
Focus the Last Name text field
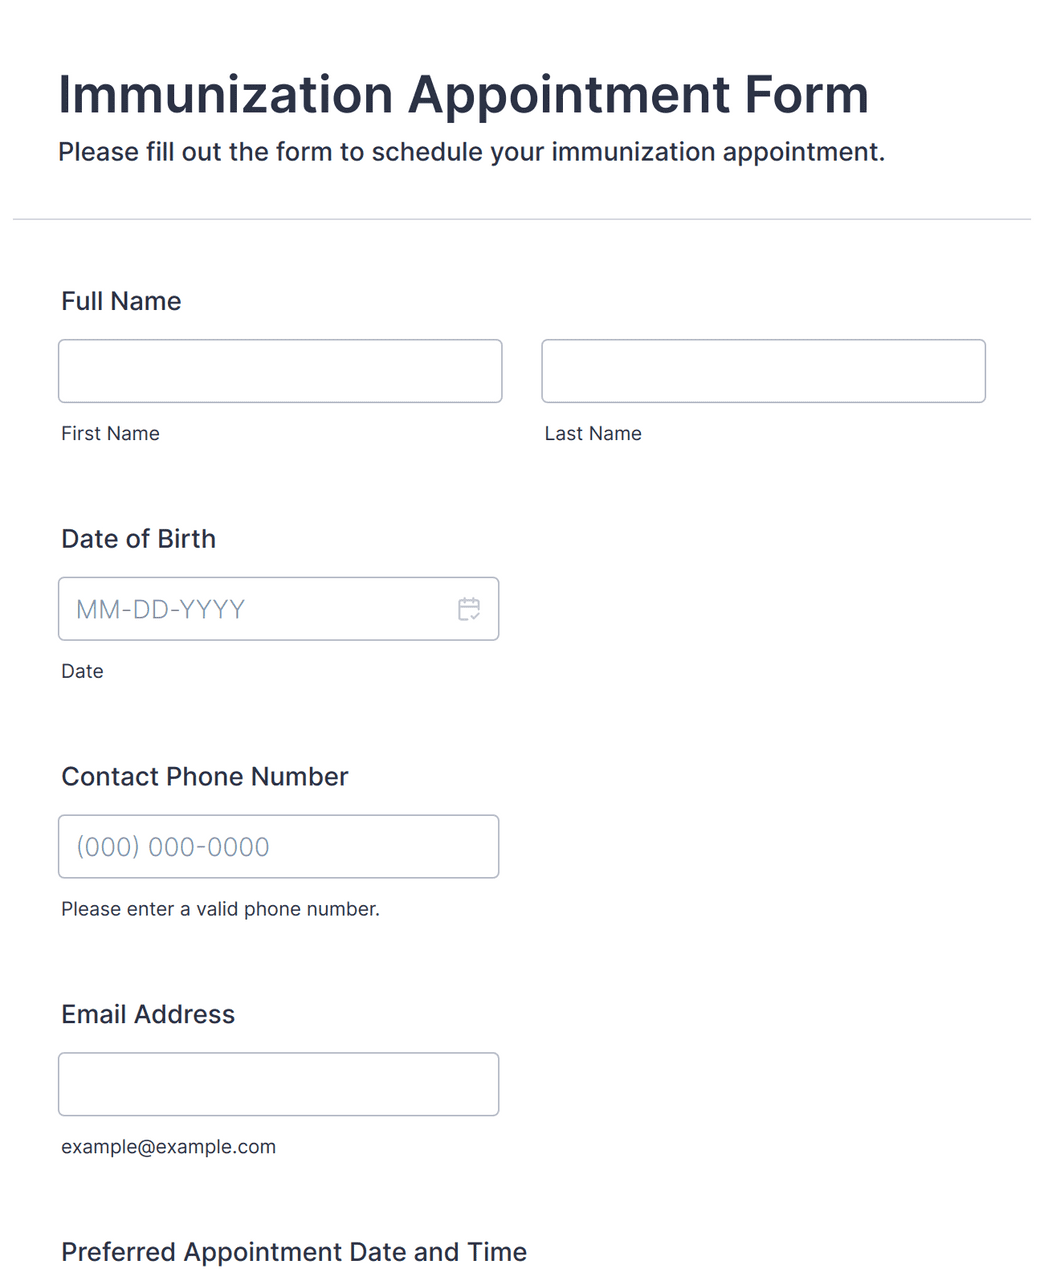point(763,371)
